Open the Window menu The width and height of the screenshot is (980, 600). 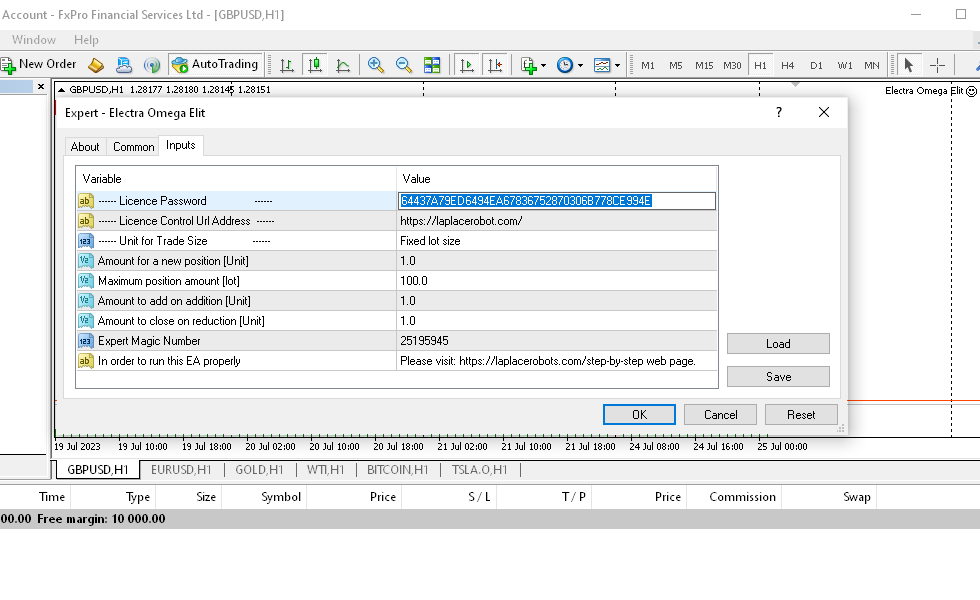pyautogui.click(x=34, y=39)
